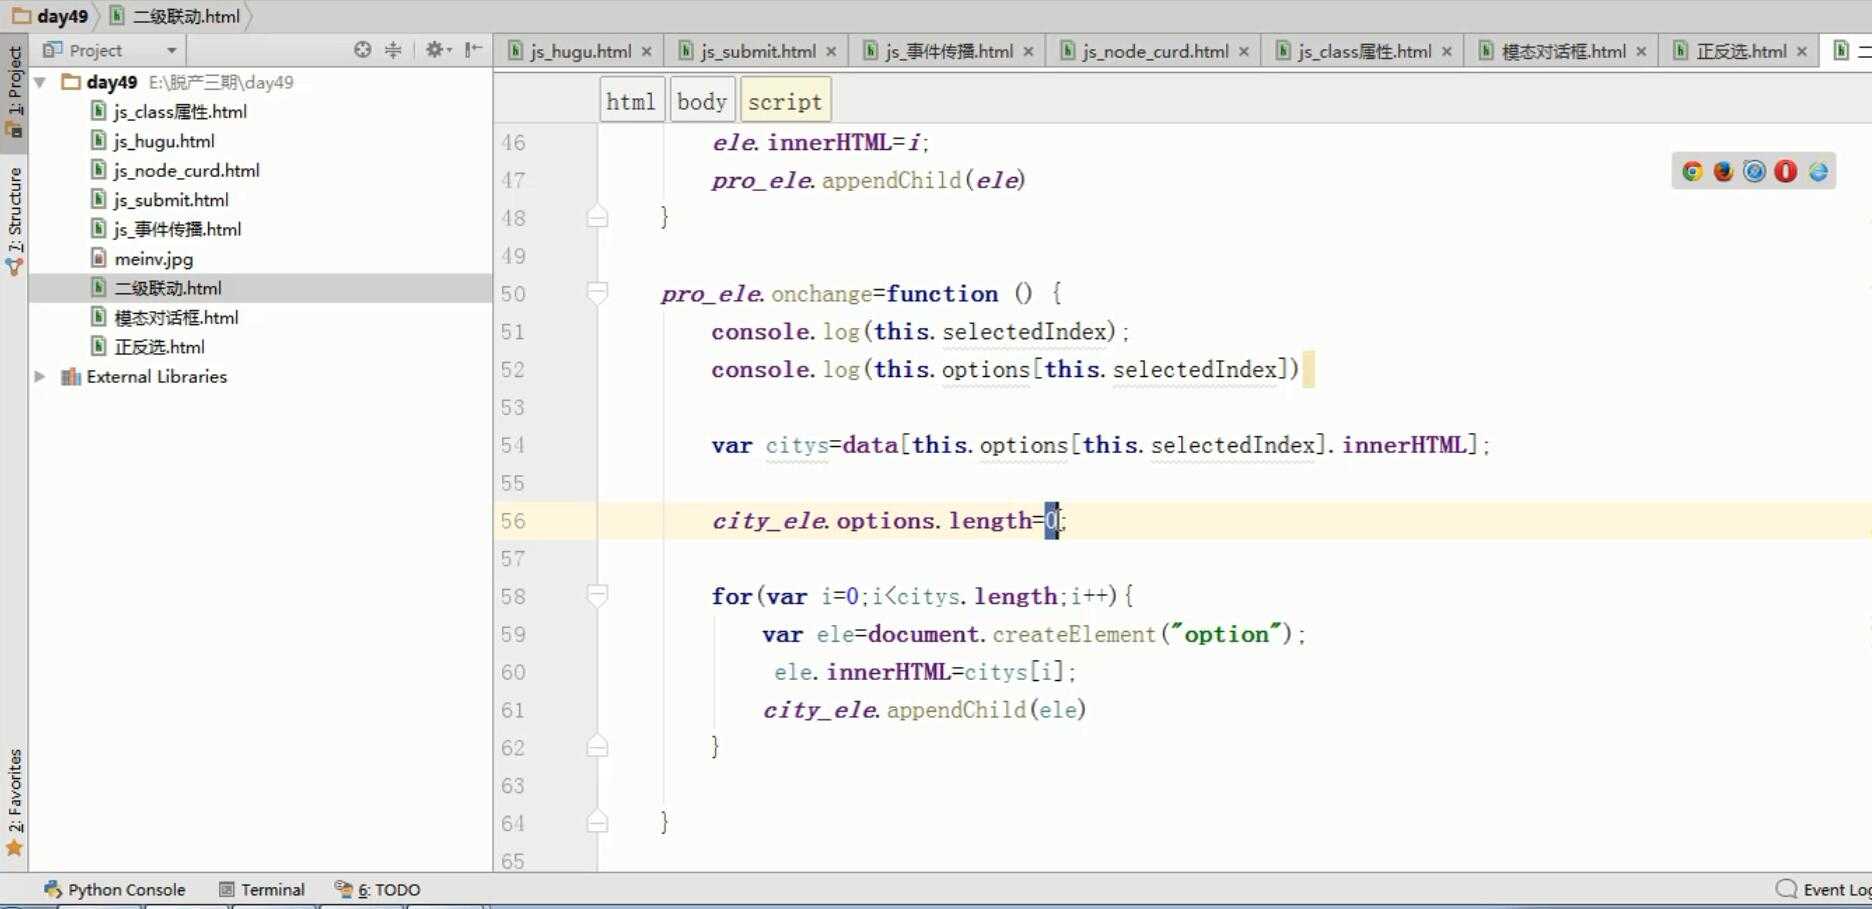Viewport: 1872px width, 909px height.
Task: Click the image icon of meinv.jpg
Action: click(98, 258)
